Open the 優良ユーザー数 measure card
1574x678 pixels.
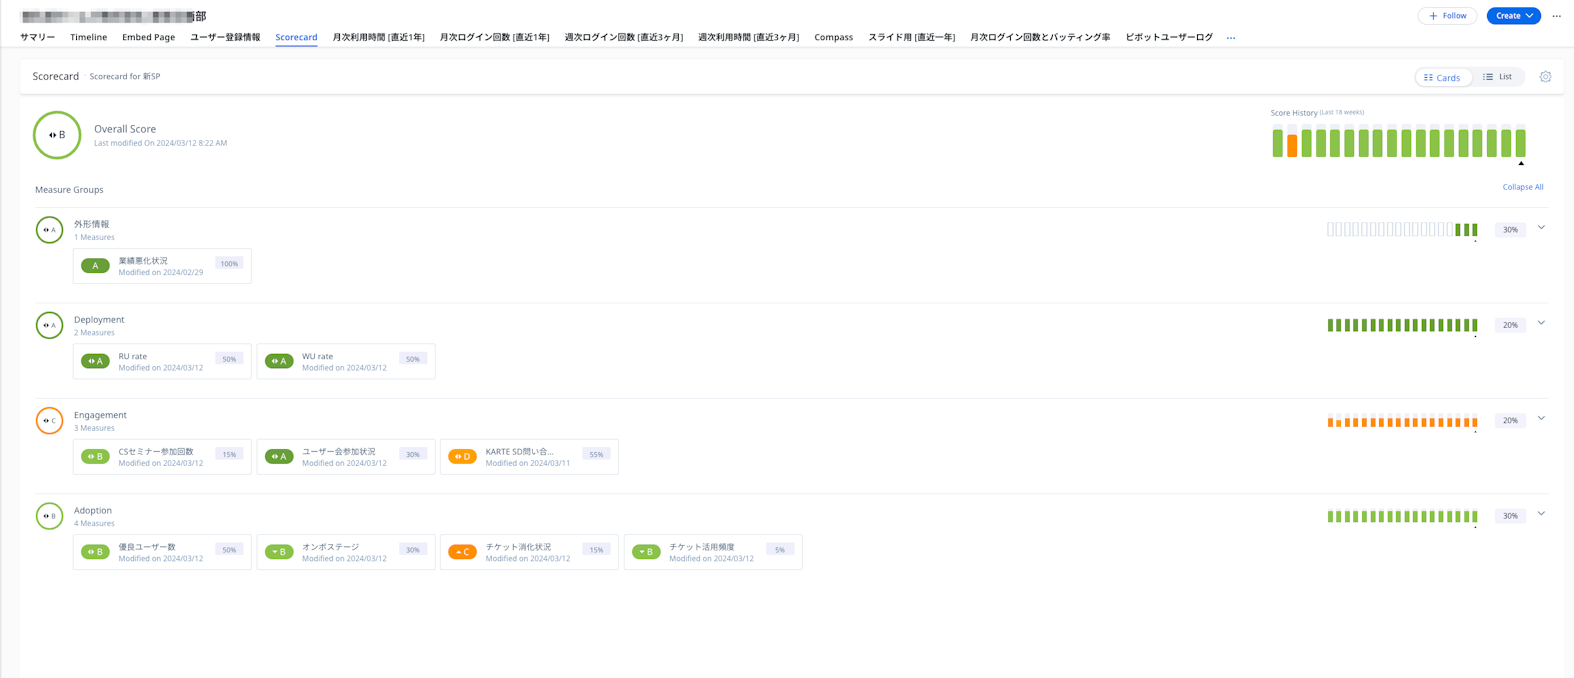point(162,552)
